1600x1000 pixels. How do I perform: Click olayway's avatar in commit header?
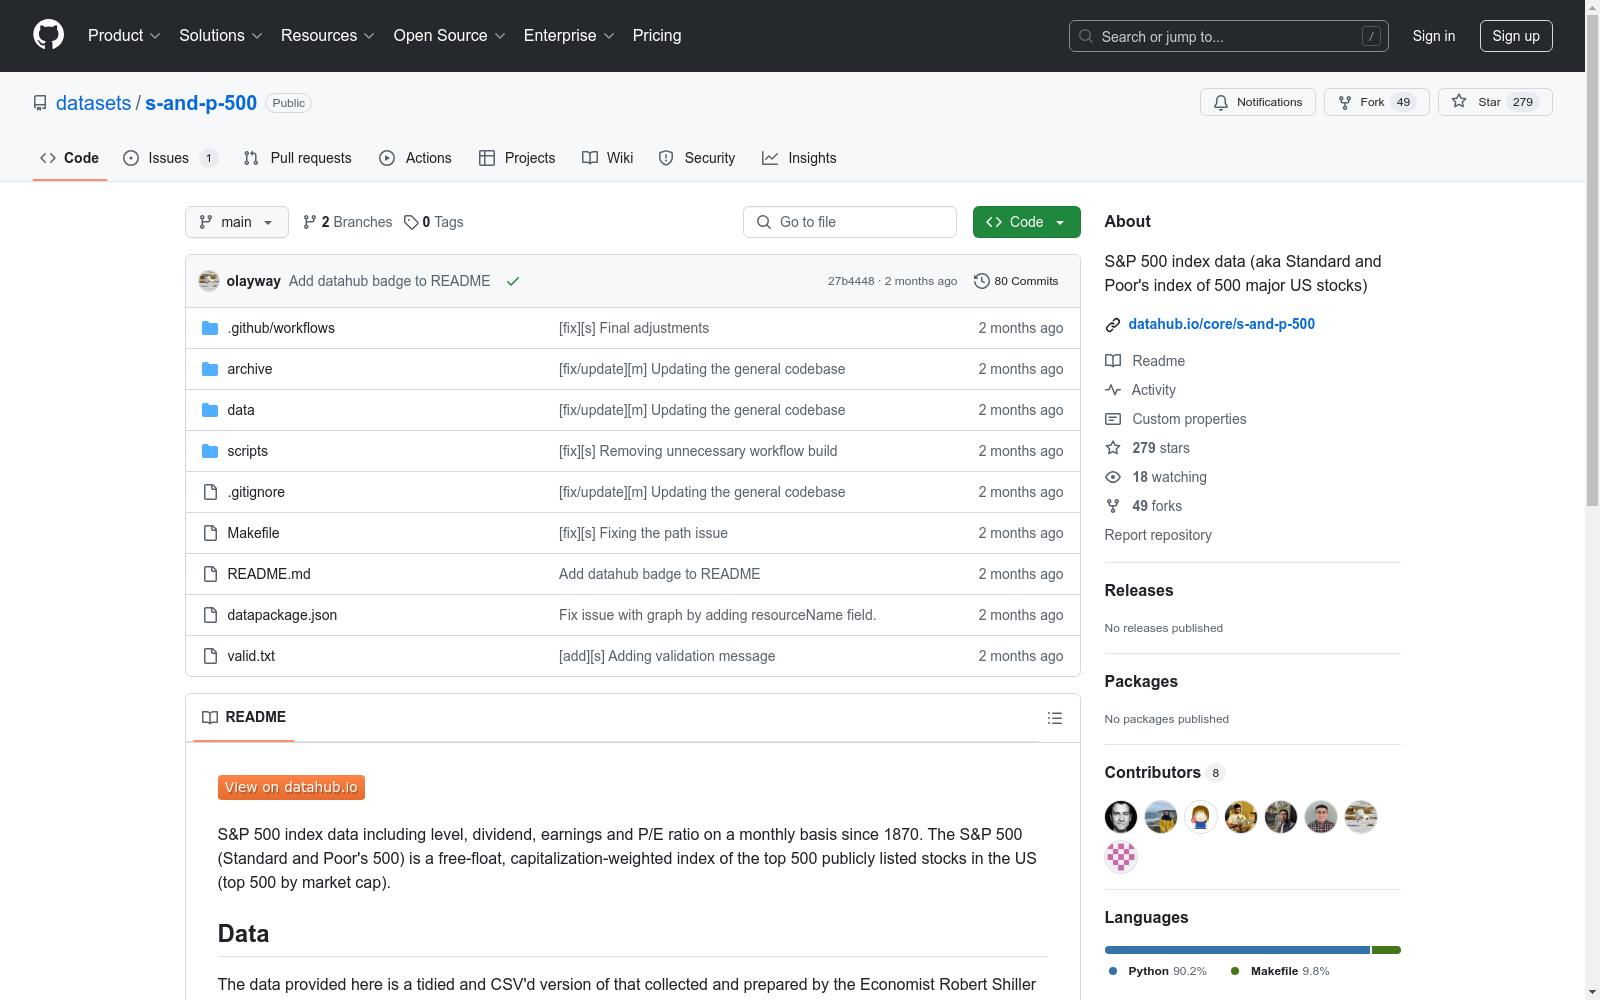coord(209,281)
